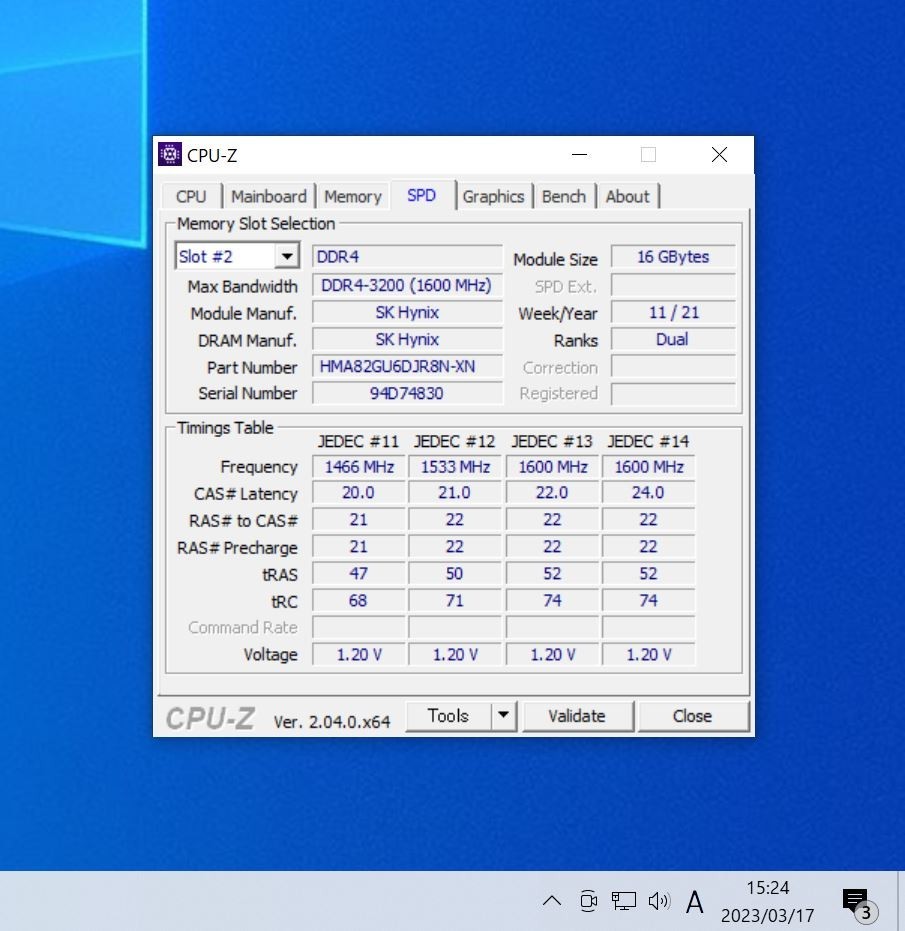This screenshot has height=931, width=905.
Task: Click the DRAM Manuf. SK Hynix value
Action: [407, 339]
